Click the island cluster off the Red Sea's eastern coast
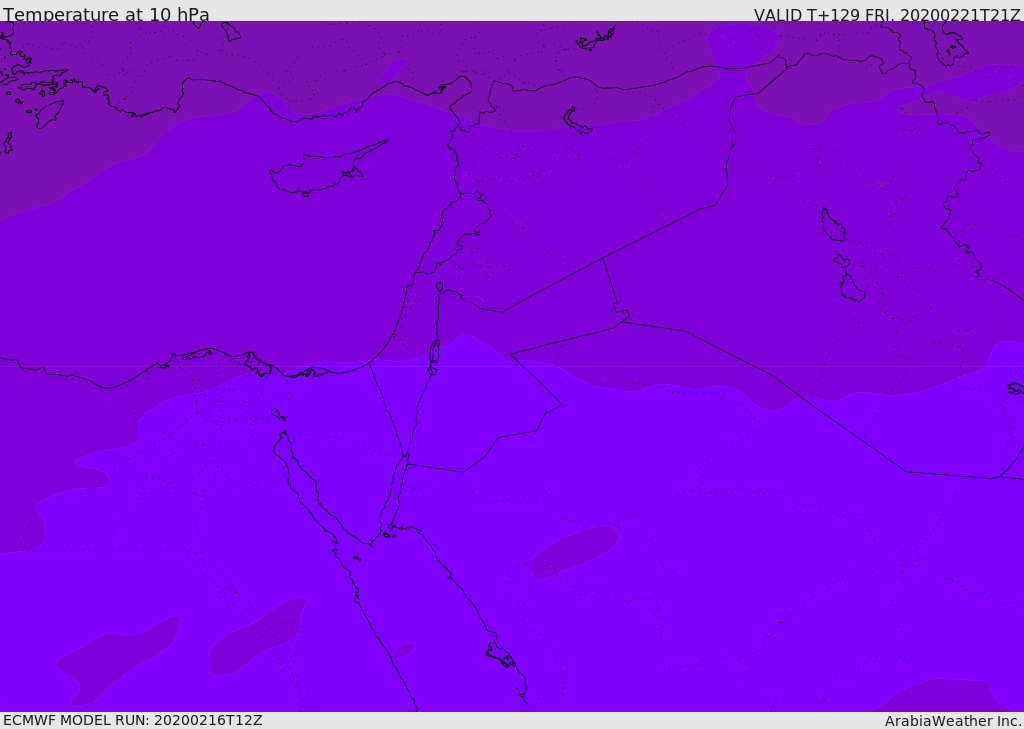 [500, 656]
